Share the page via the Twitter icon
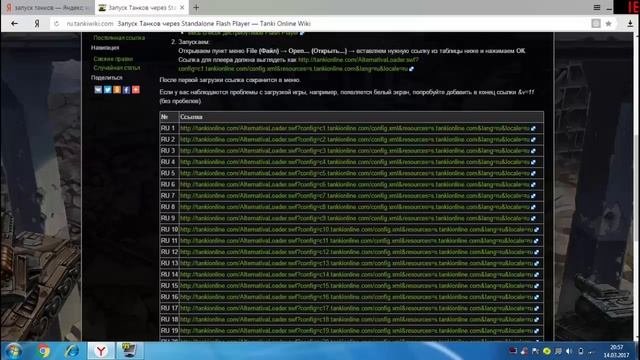 [x=107, y=89]
